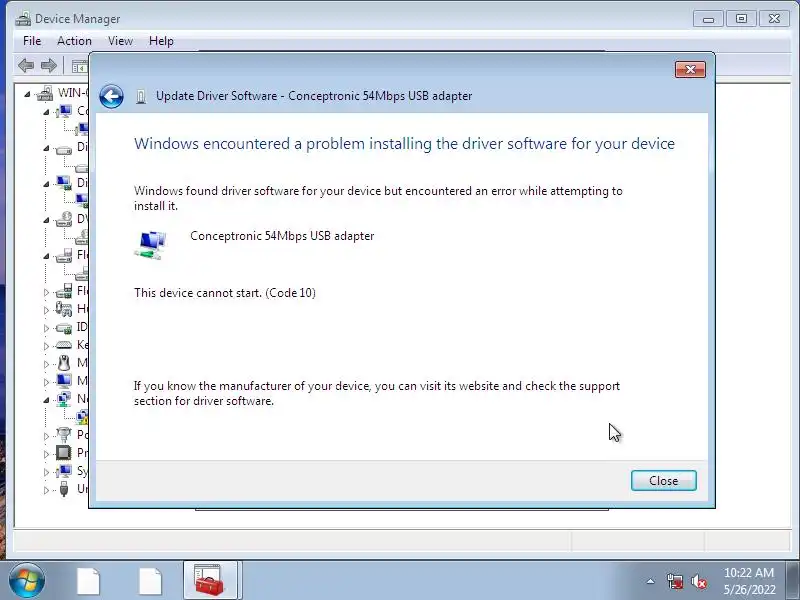Click the red toolbox Device Manager taskbar button
This screenshot has height=600, width=800.
(210, 580)
